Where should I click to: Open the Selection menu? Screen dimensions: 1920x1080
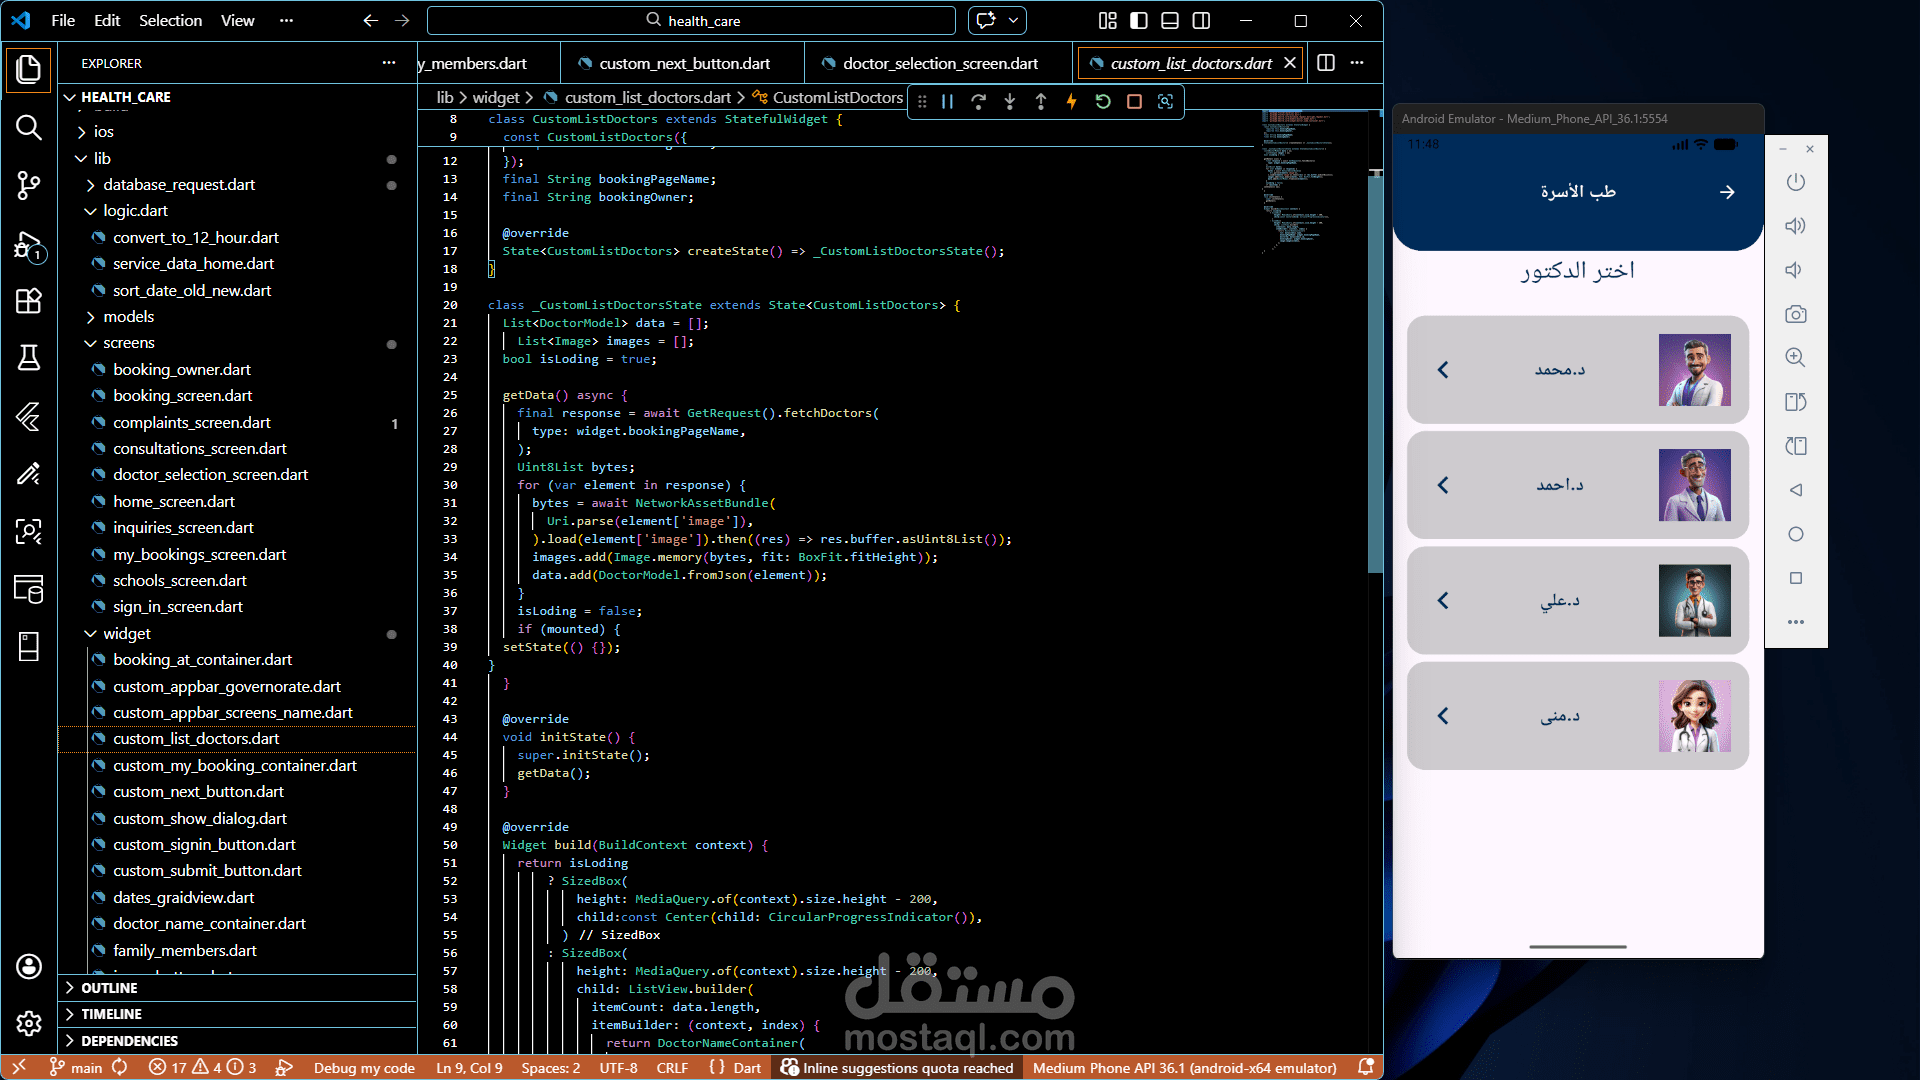click(170, 21)
